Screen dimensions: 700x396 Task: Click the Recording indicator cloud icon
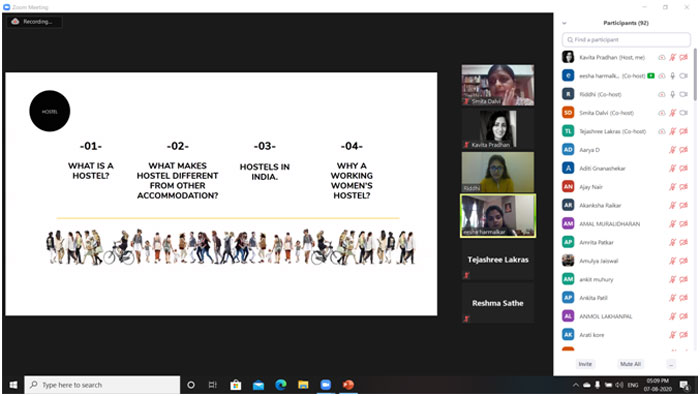coord(15,21)
